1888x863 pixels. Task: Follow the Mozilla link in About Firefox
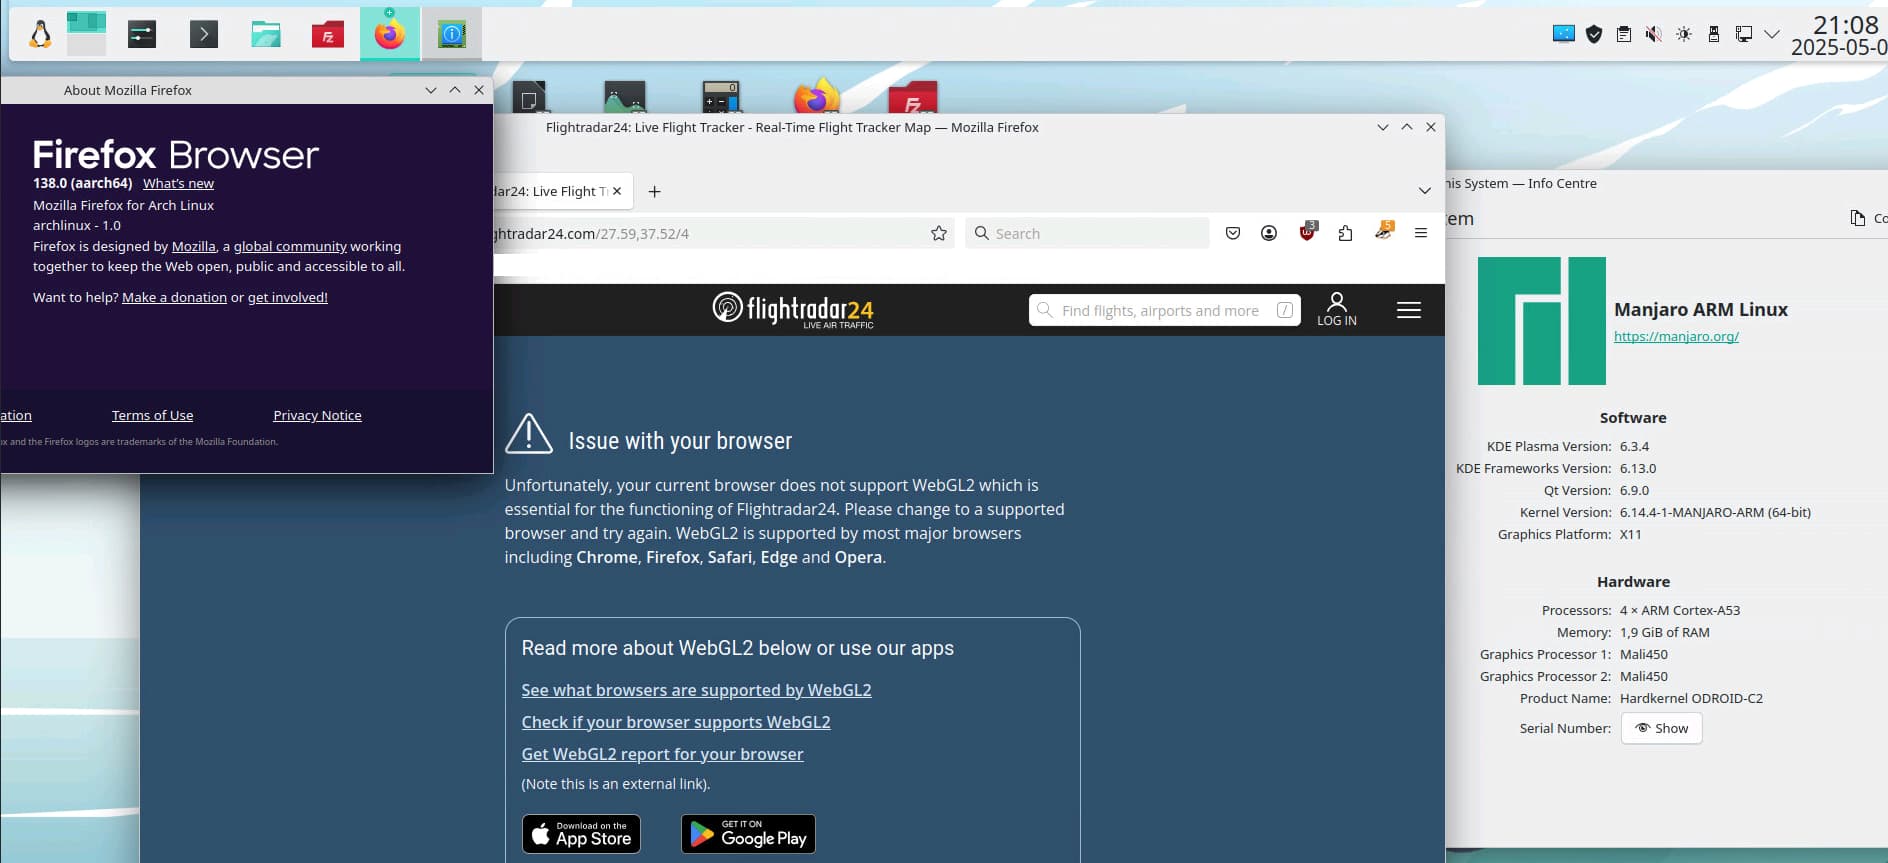tap(194, 246)
